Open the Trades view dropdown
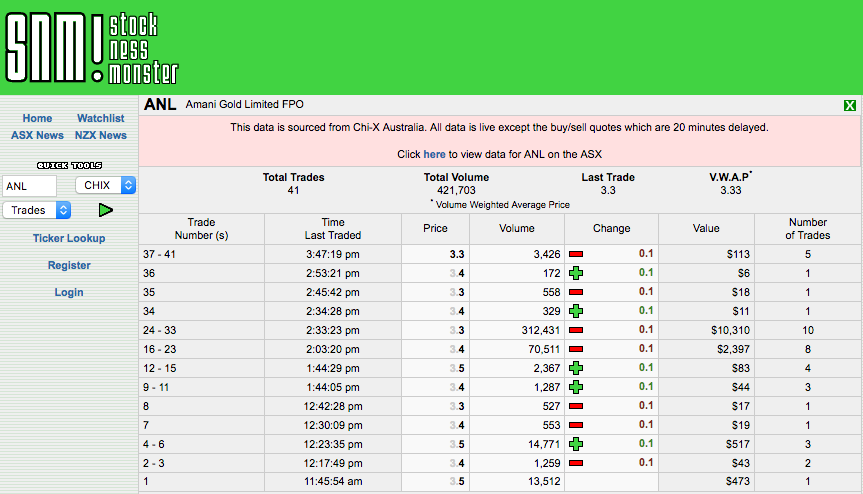Screen dimensions: 863x494 (x=37, y=210)
